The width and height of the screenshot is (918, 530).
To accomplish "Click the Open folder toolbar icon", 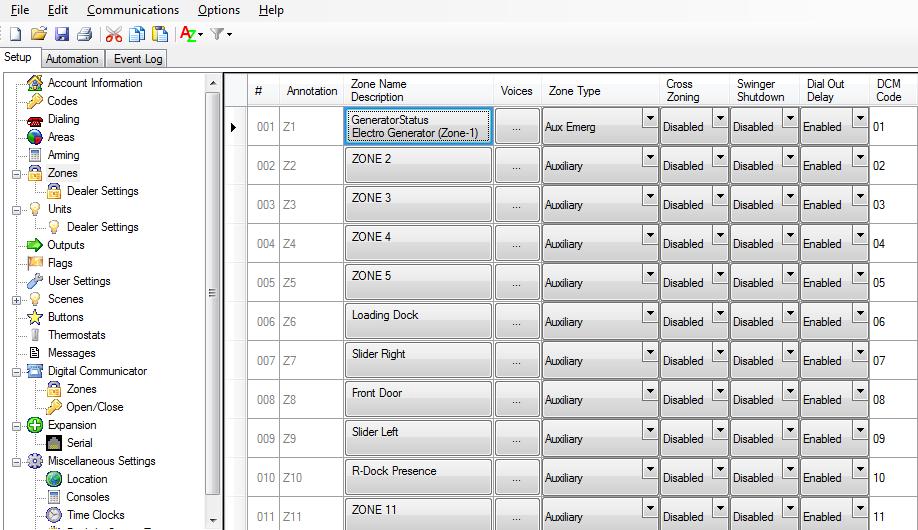I will (39, 34).
